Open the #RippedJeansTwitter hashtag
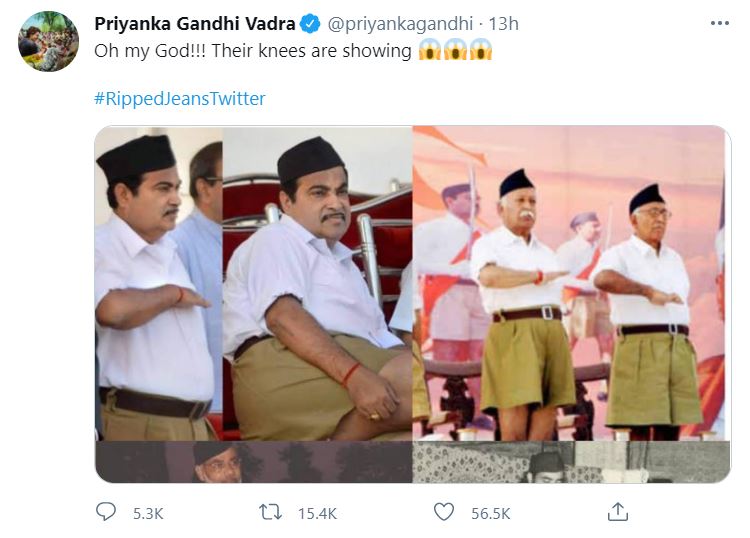The image size is (750, 538). click(x=180, y=99)
